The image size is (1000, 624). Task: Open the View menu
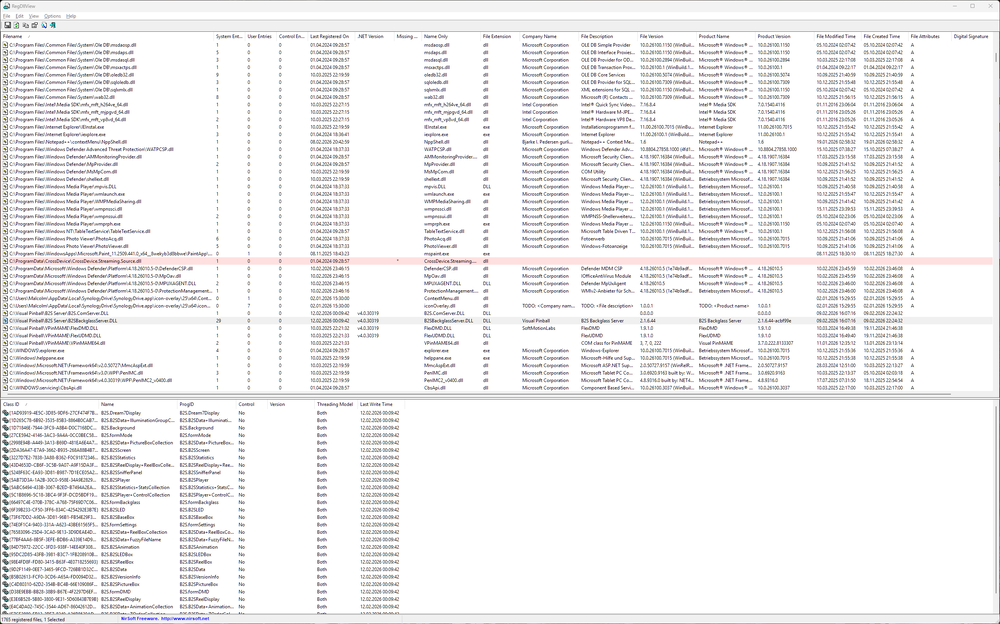click(x=34, y=16)
